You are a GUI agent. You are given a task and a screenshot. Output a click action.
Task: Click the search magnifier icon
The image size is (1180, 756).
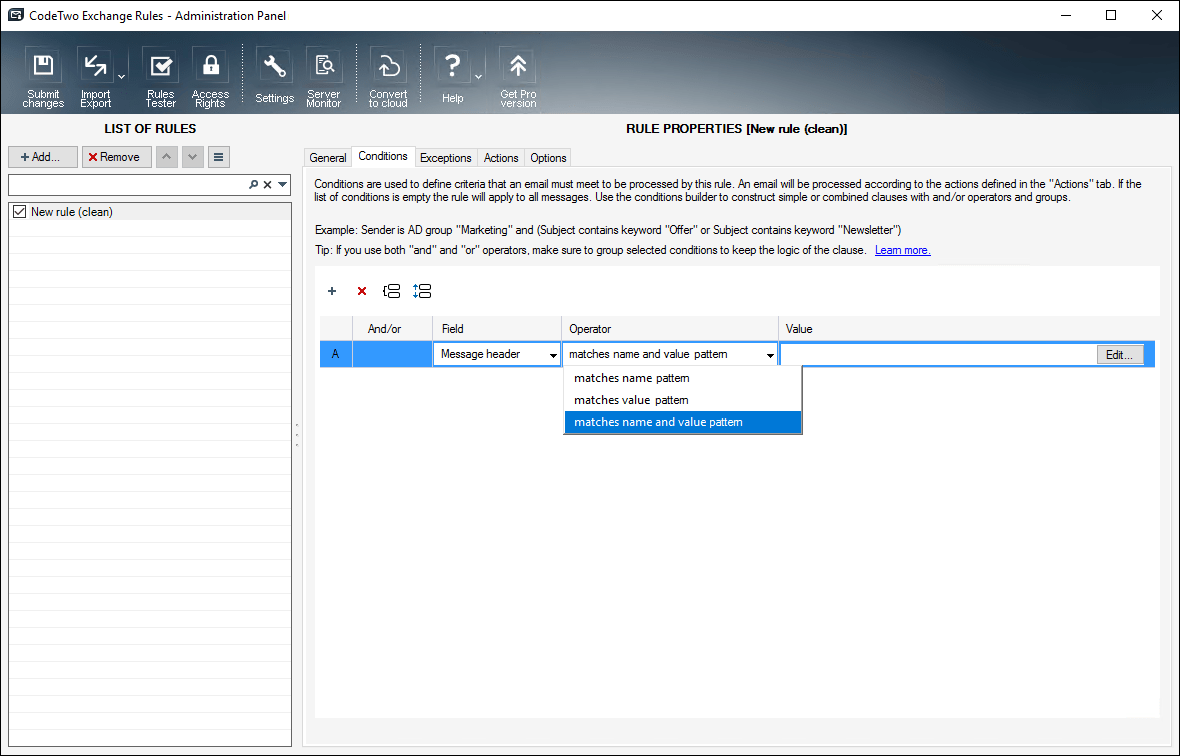pyautogui.click(x=254, y=184)
